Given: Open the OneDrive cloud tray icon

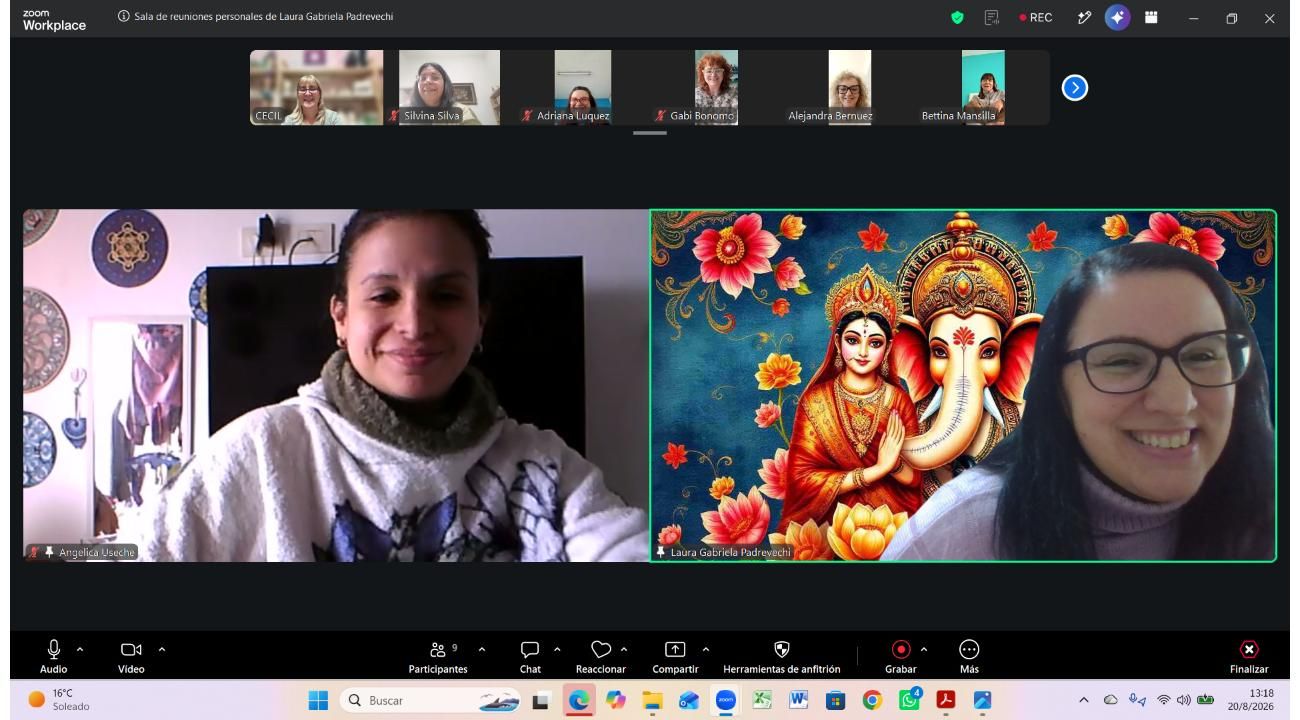Looking at the screenshot, I should (1110, 700).
